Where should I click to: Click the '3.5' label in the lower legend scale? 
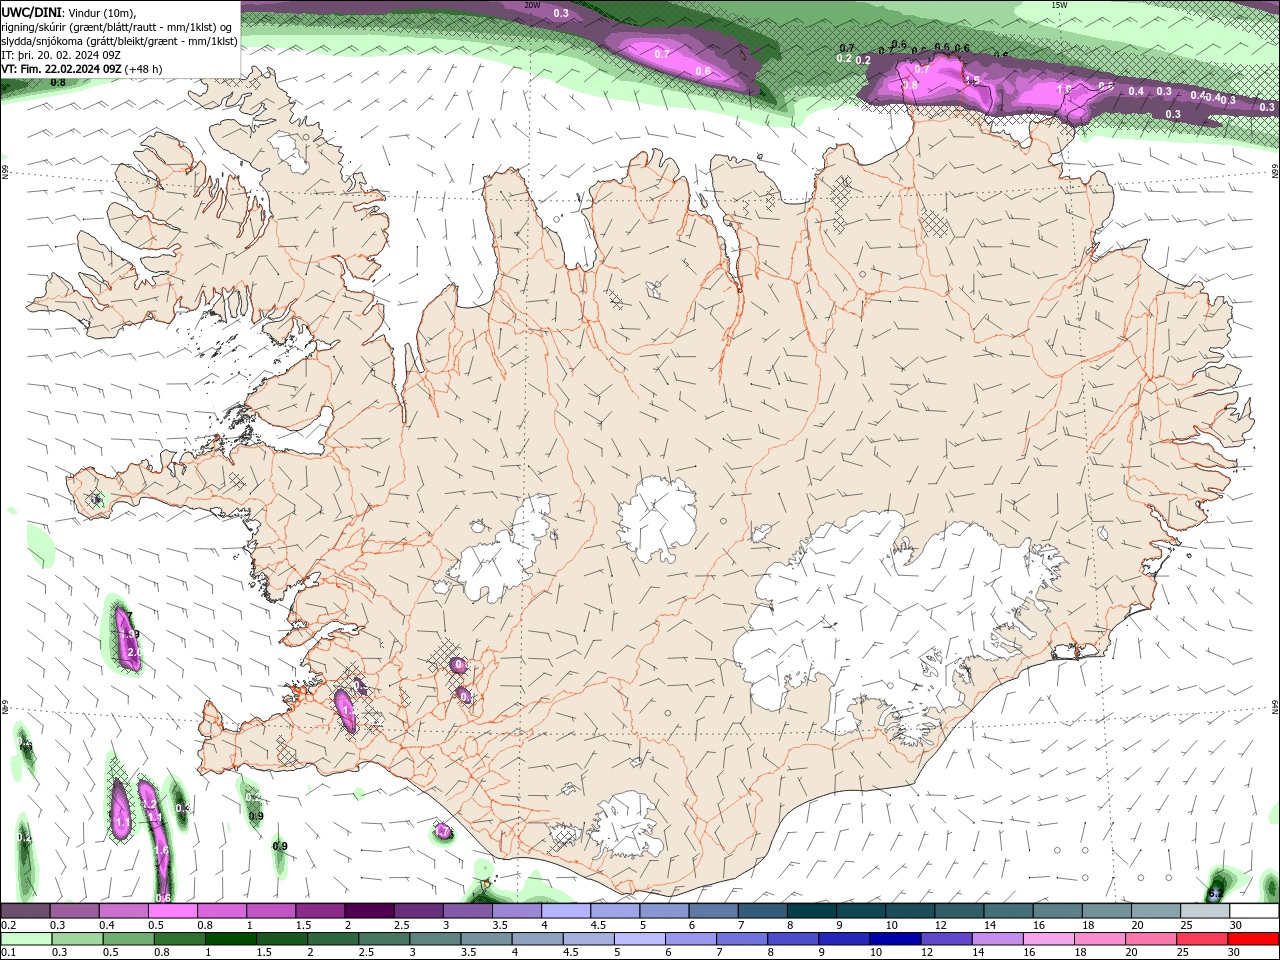[468, 953]
